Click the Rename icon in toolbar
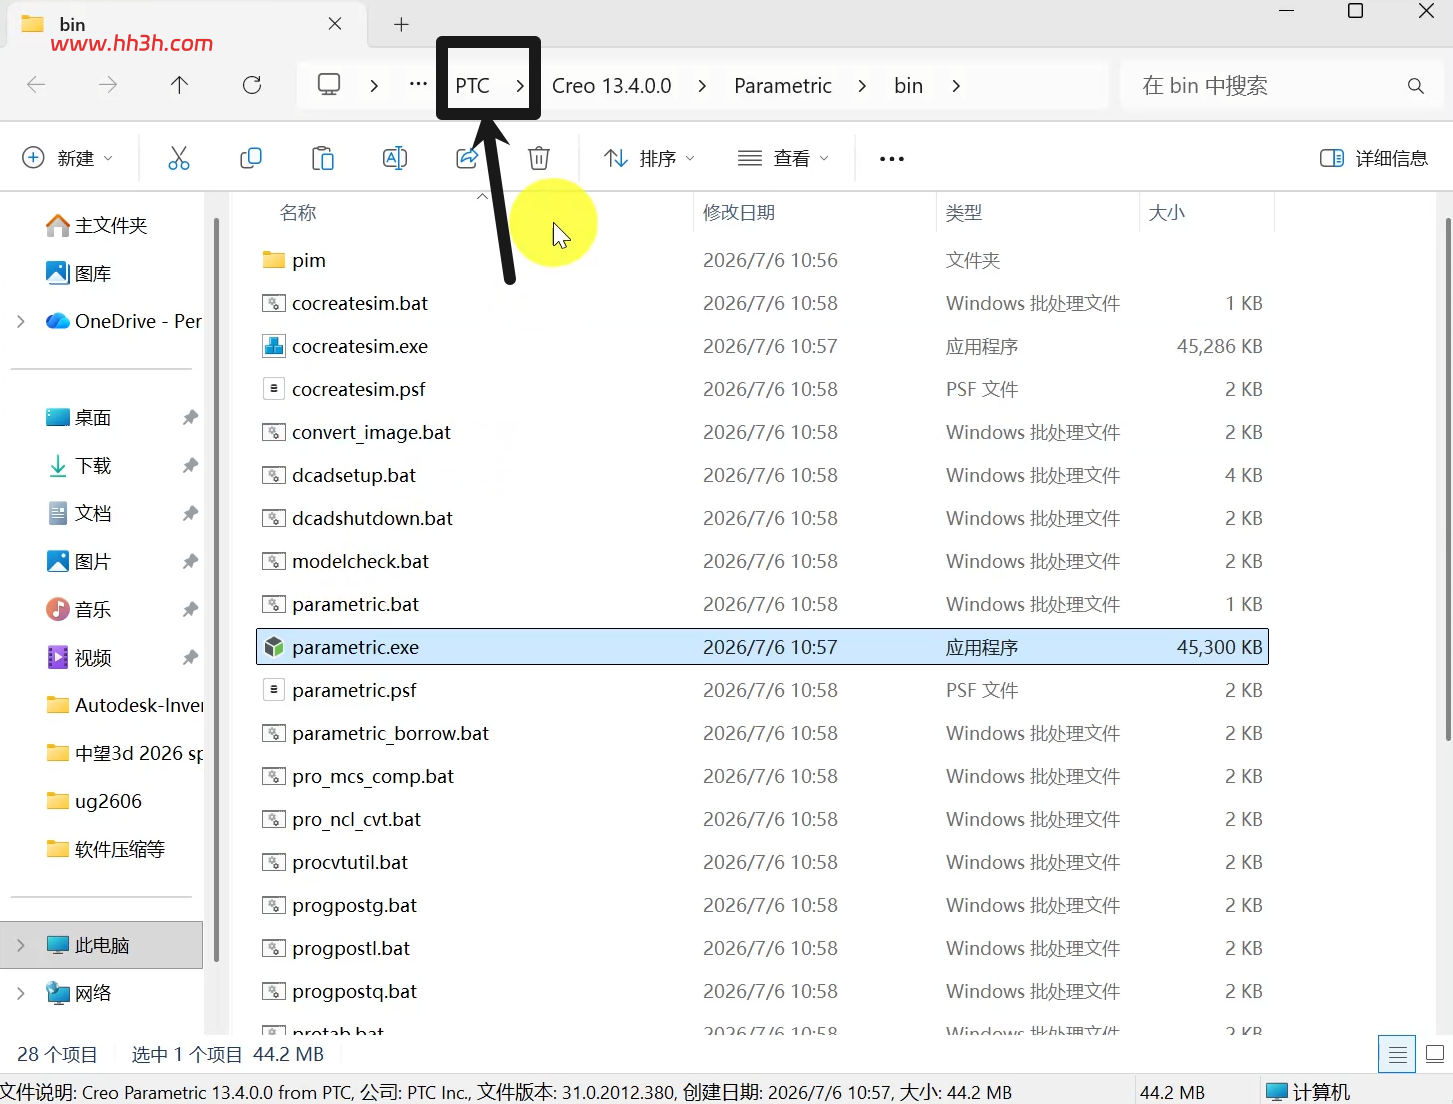 (x=395, y=158)
